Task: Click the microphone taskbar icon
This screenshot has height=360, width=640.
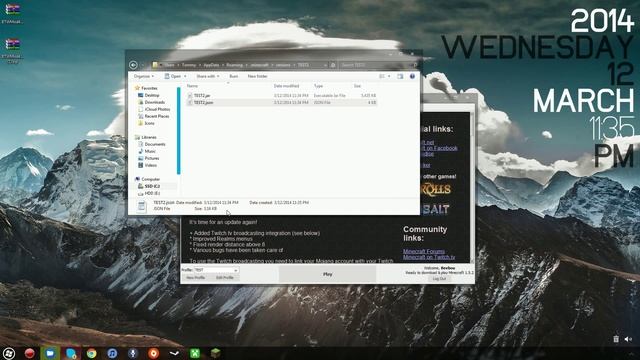Action: [x=133, y=353]
